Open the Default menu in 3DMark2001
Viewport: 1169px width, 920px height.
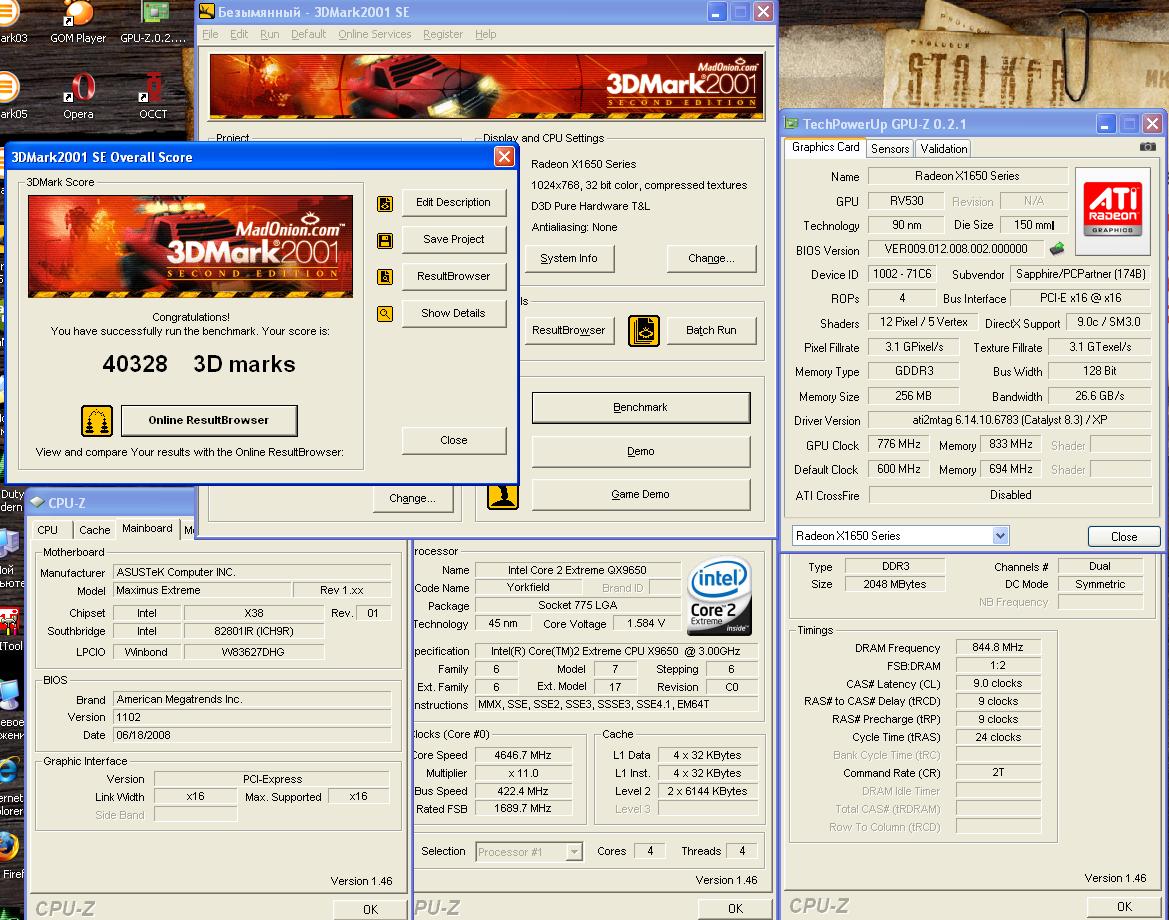[308, 34]
